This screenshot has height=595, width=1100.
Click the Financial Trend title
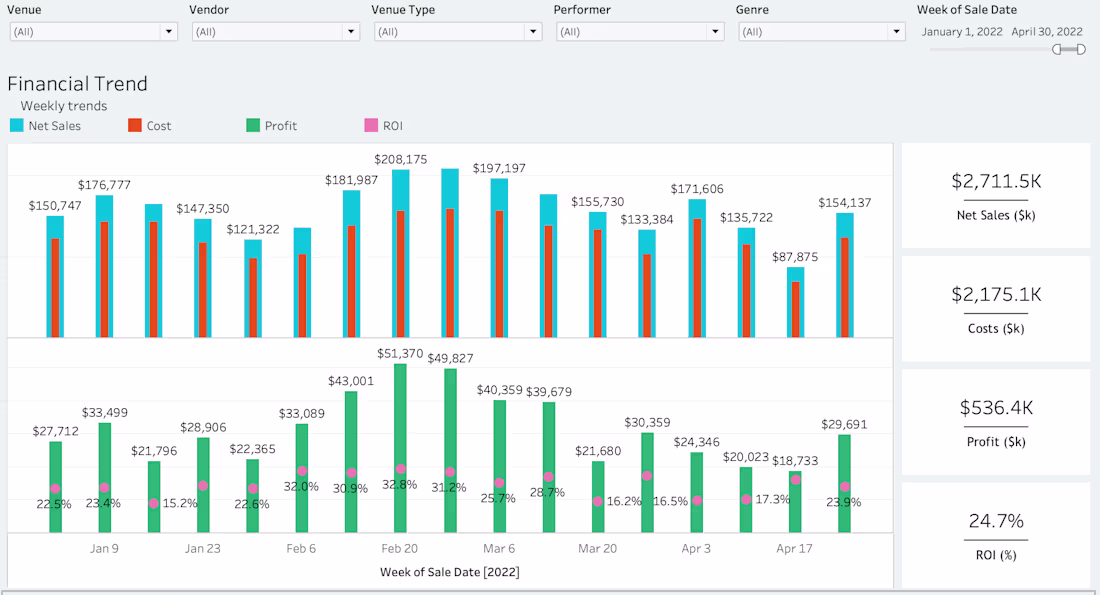tap(77, 83)
